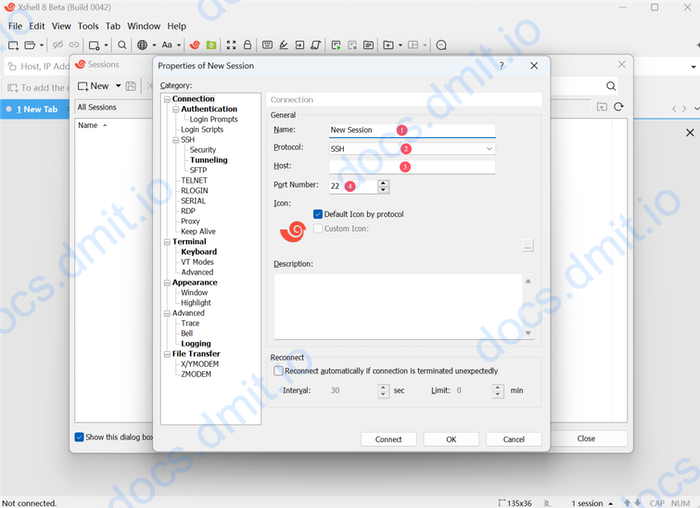Increase Port Number with up arrow
This screenshot has height=508, width=700.
tap(384, 182)
